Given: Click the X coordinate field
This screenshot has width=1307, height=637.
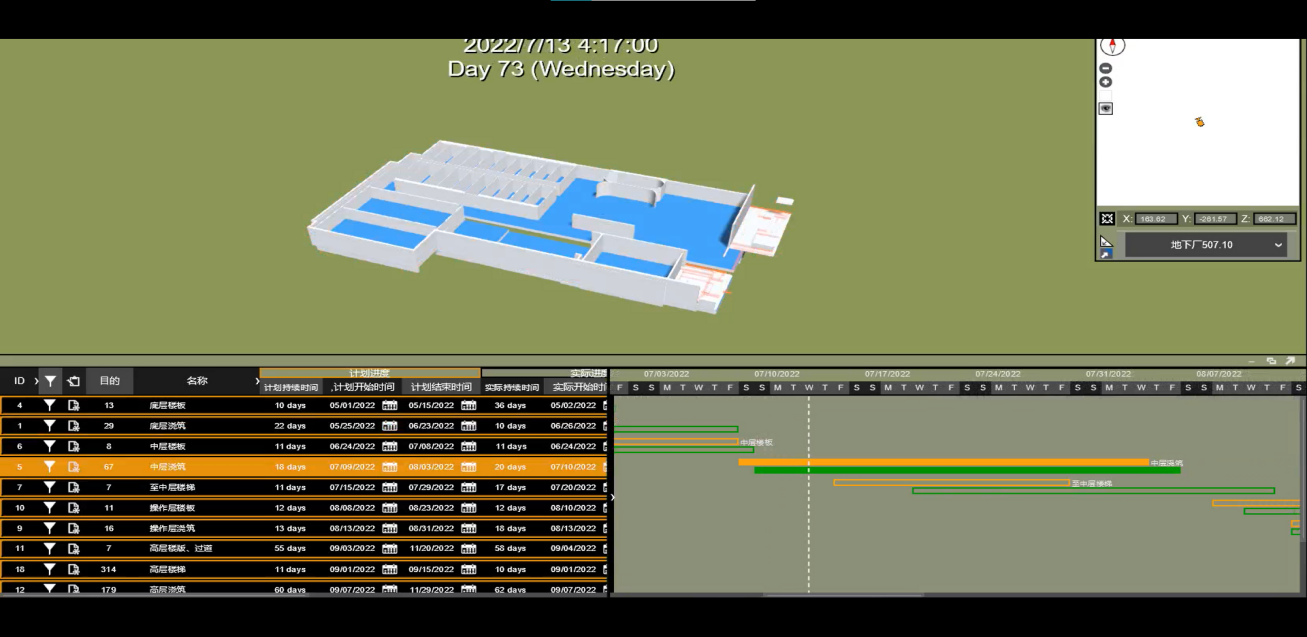Looking at the screenshot, I should tap(1156, 219).
